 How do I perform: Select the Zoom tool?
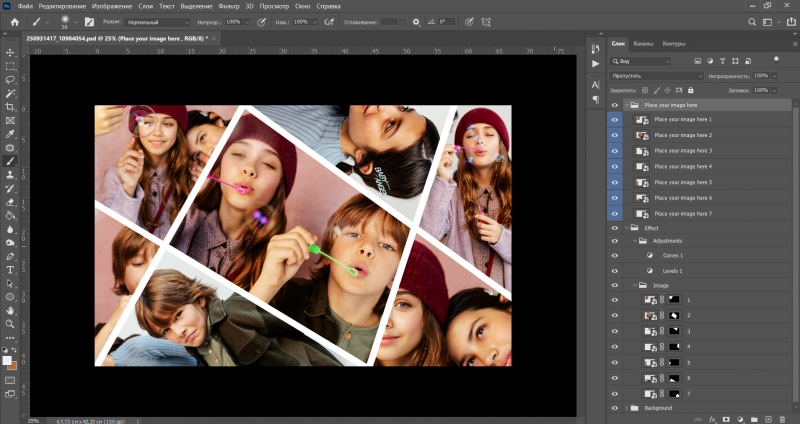pos(10,323)
